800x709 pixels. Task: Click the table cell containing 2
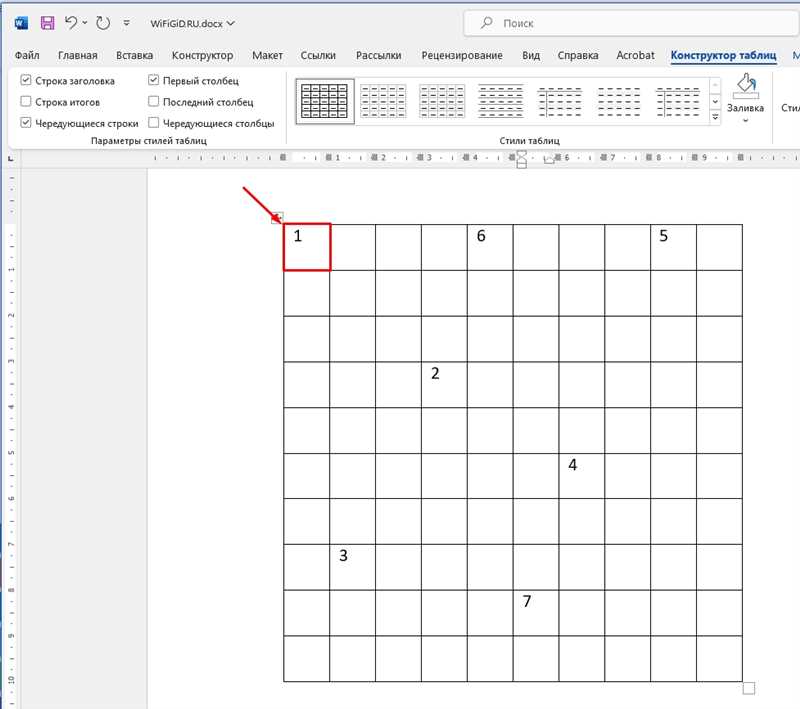444,385
